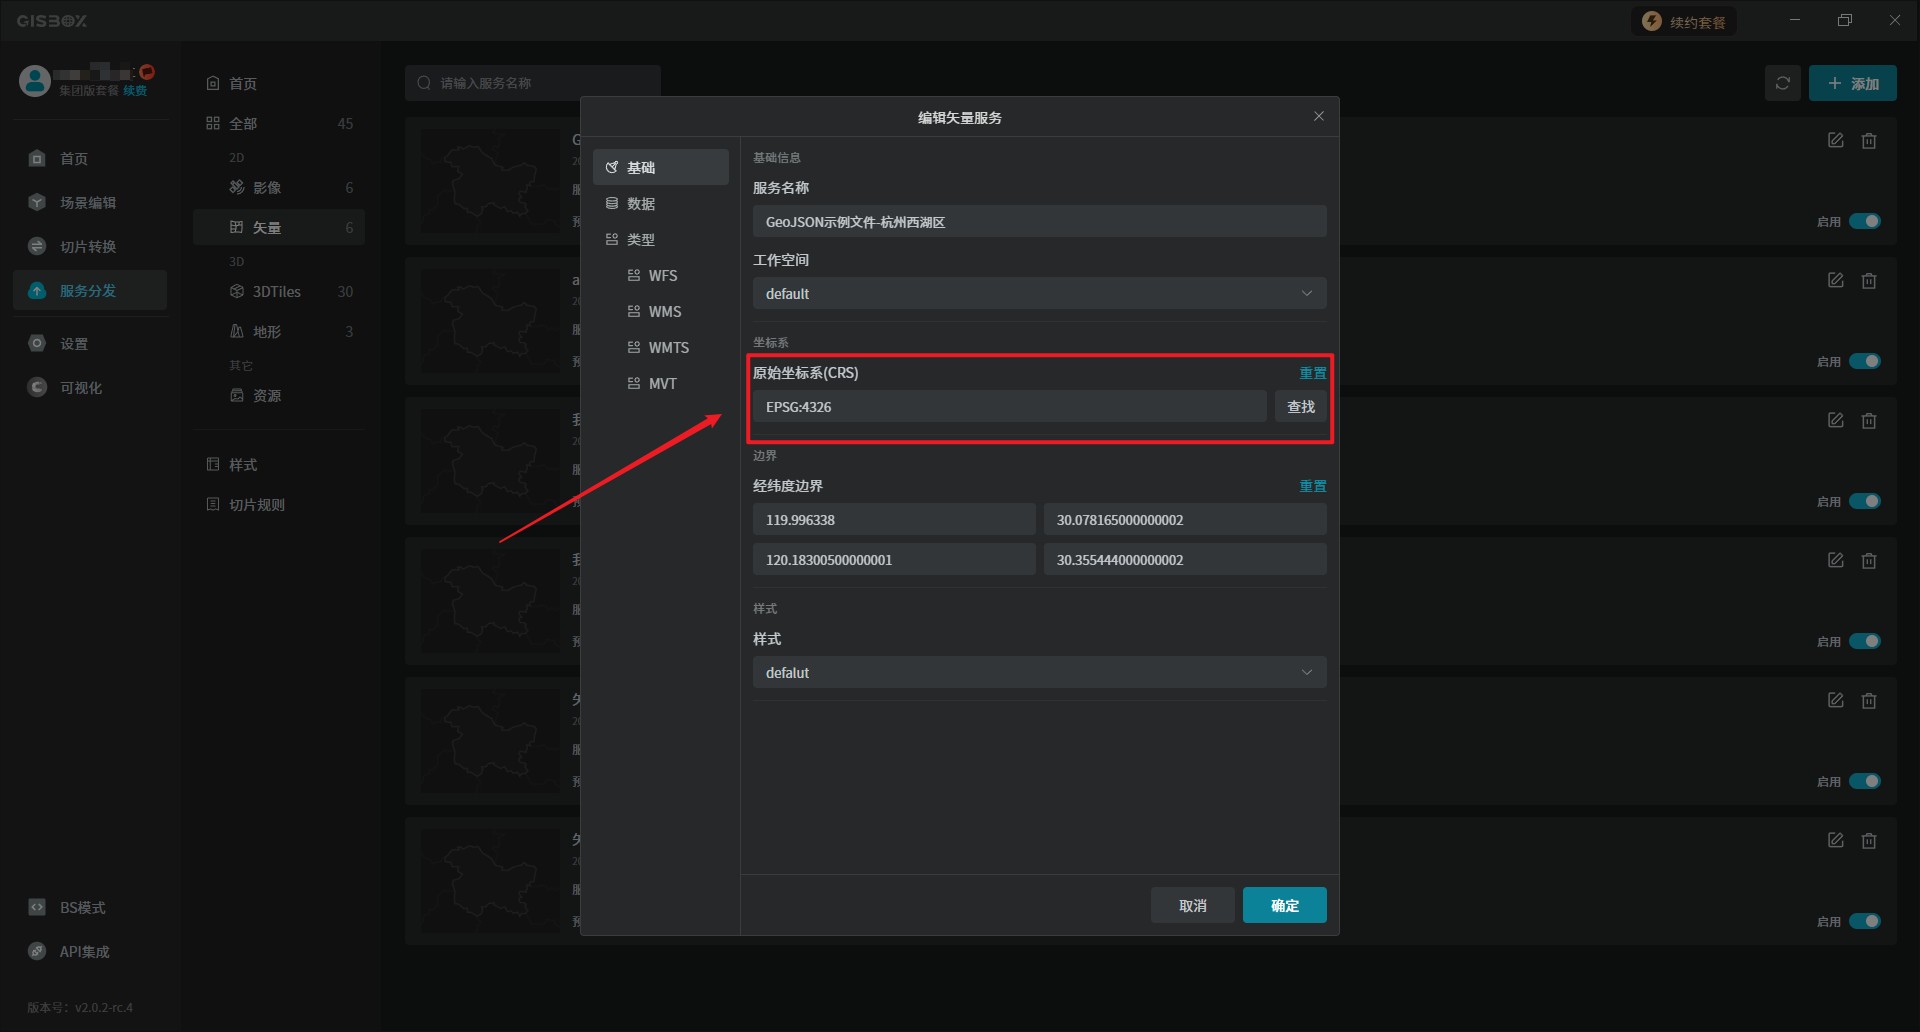Switch to BS模式 at the sidebar bottom
Image resolution: width=1920 pixels, height=1032 pixels.
coord(82,908)
